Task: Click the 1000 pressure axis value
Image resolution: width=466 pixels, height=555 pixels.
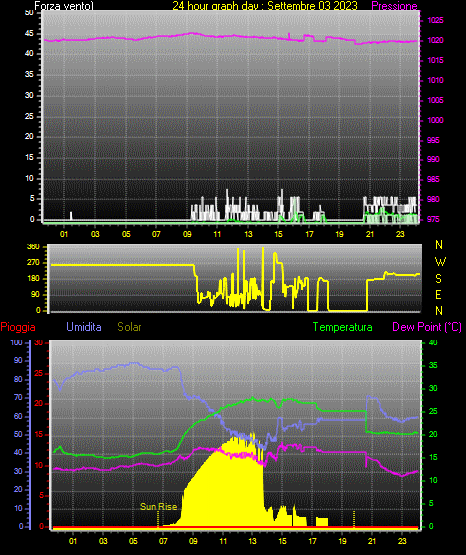Action: 435,120
